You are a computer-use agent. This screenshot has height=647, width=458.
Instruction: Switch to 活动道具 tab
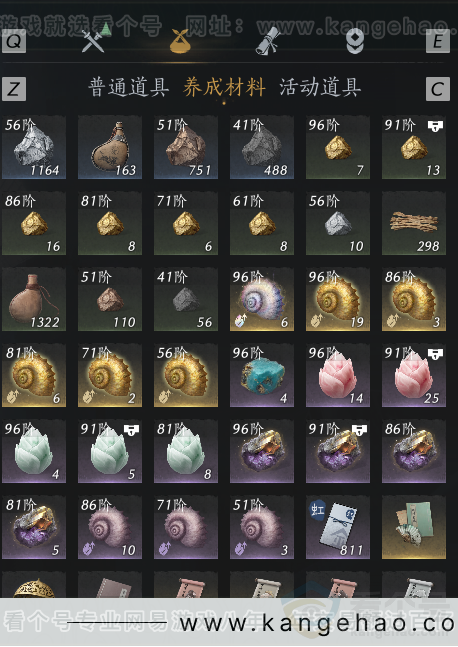click(320, 87)
